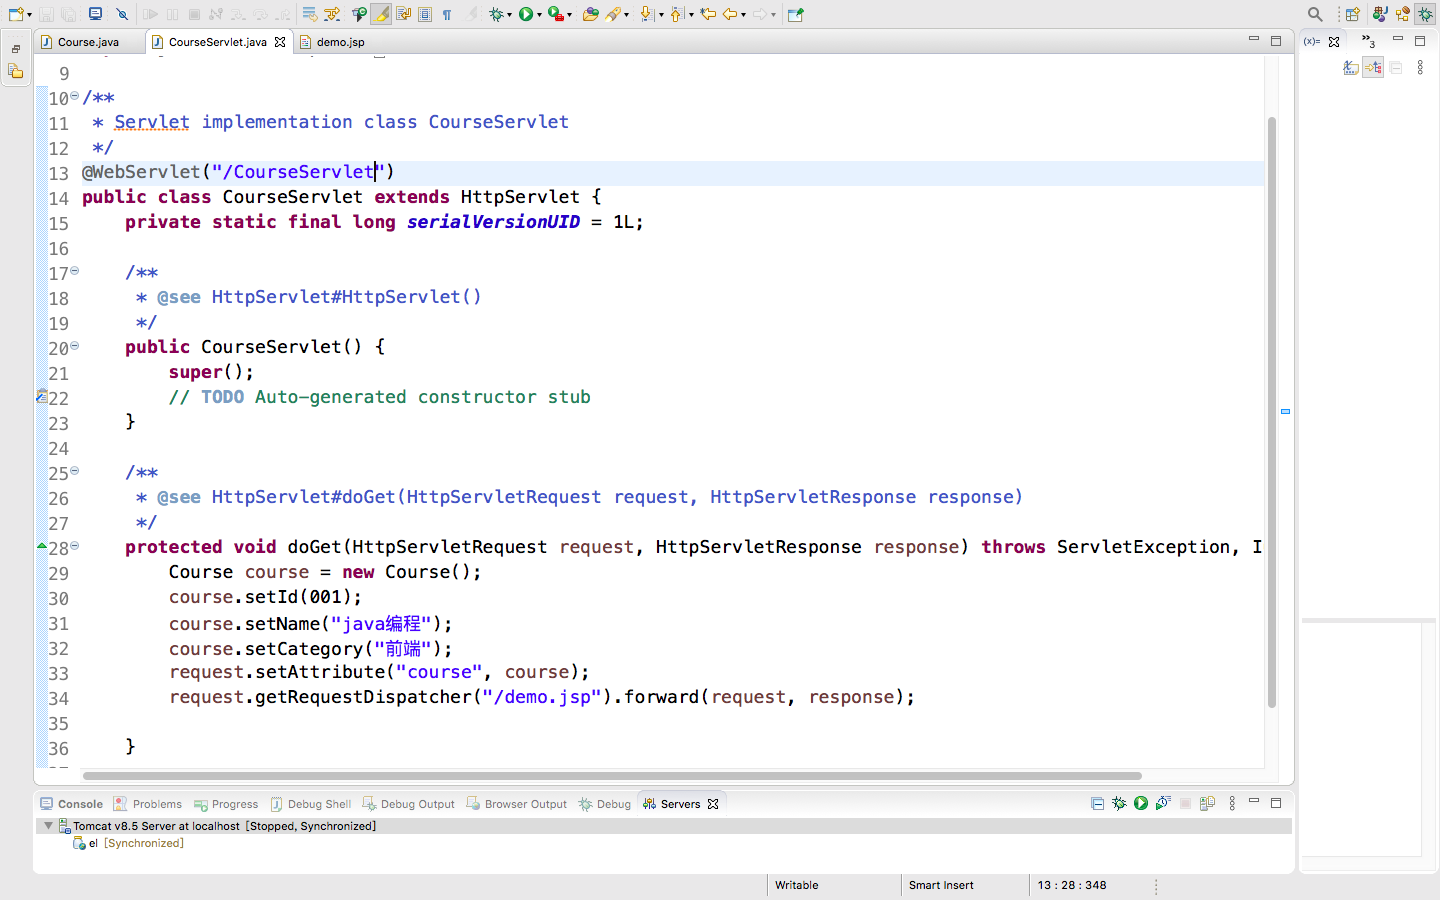Close the CourseServlet.java tab
Viewport: 1440px width, 900px height.
click(x=280, y=42)
